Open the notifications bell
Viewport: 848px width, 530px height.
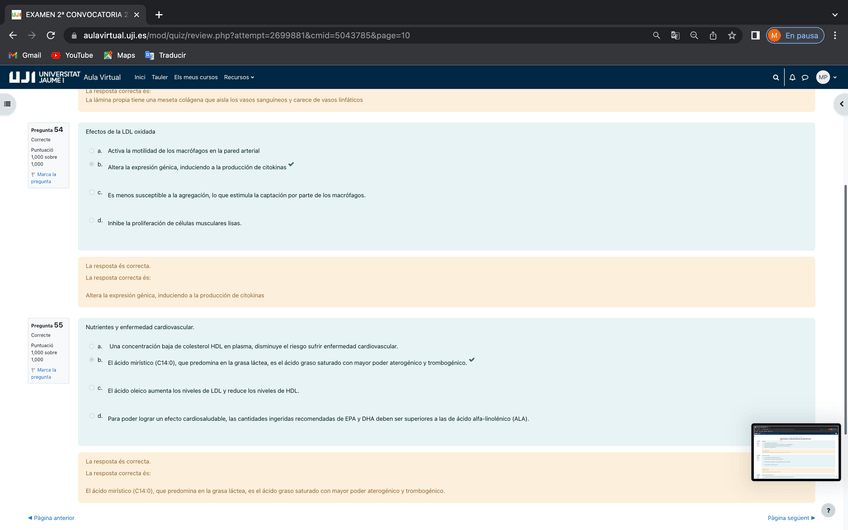792,77
